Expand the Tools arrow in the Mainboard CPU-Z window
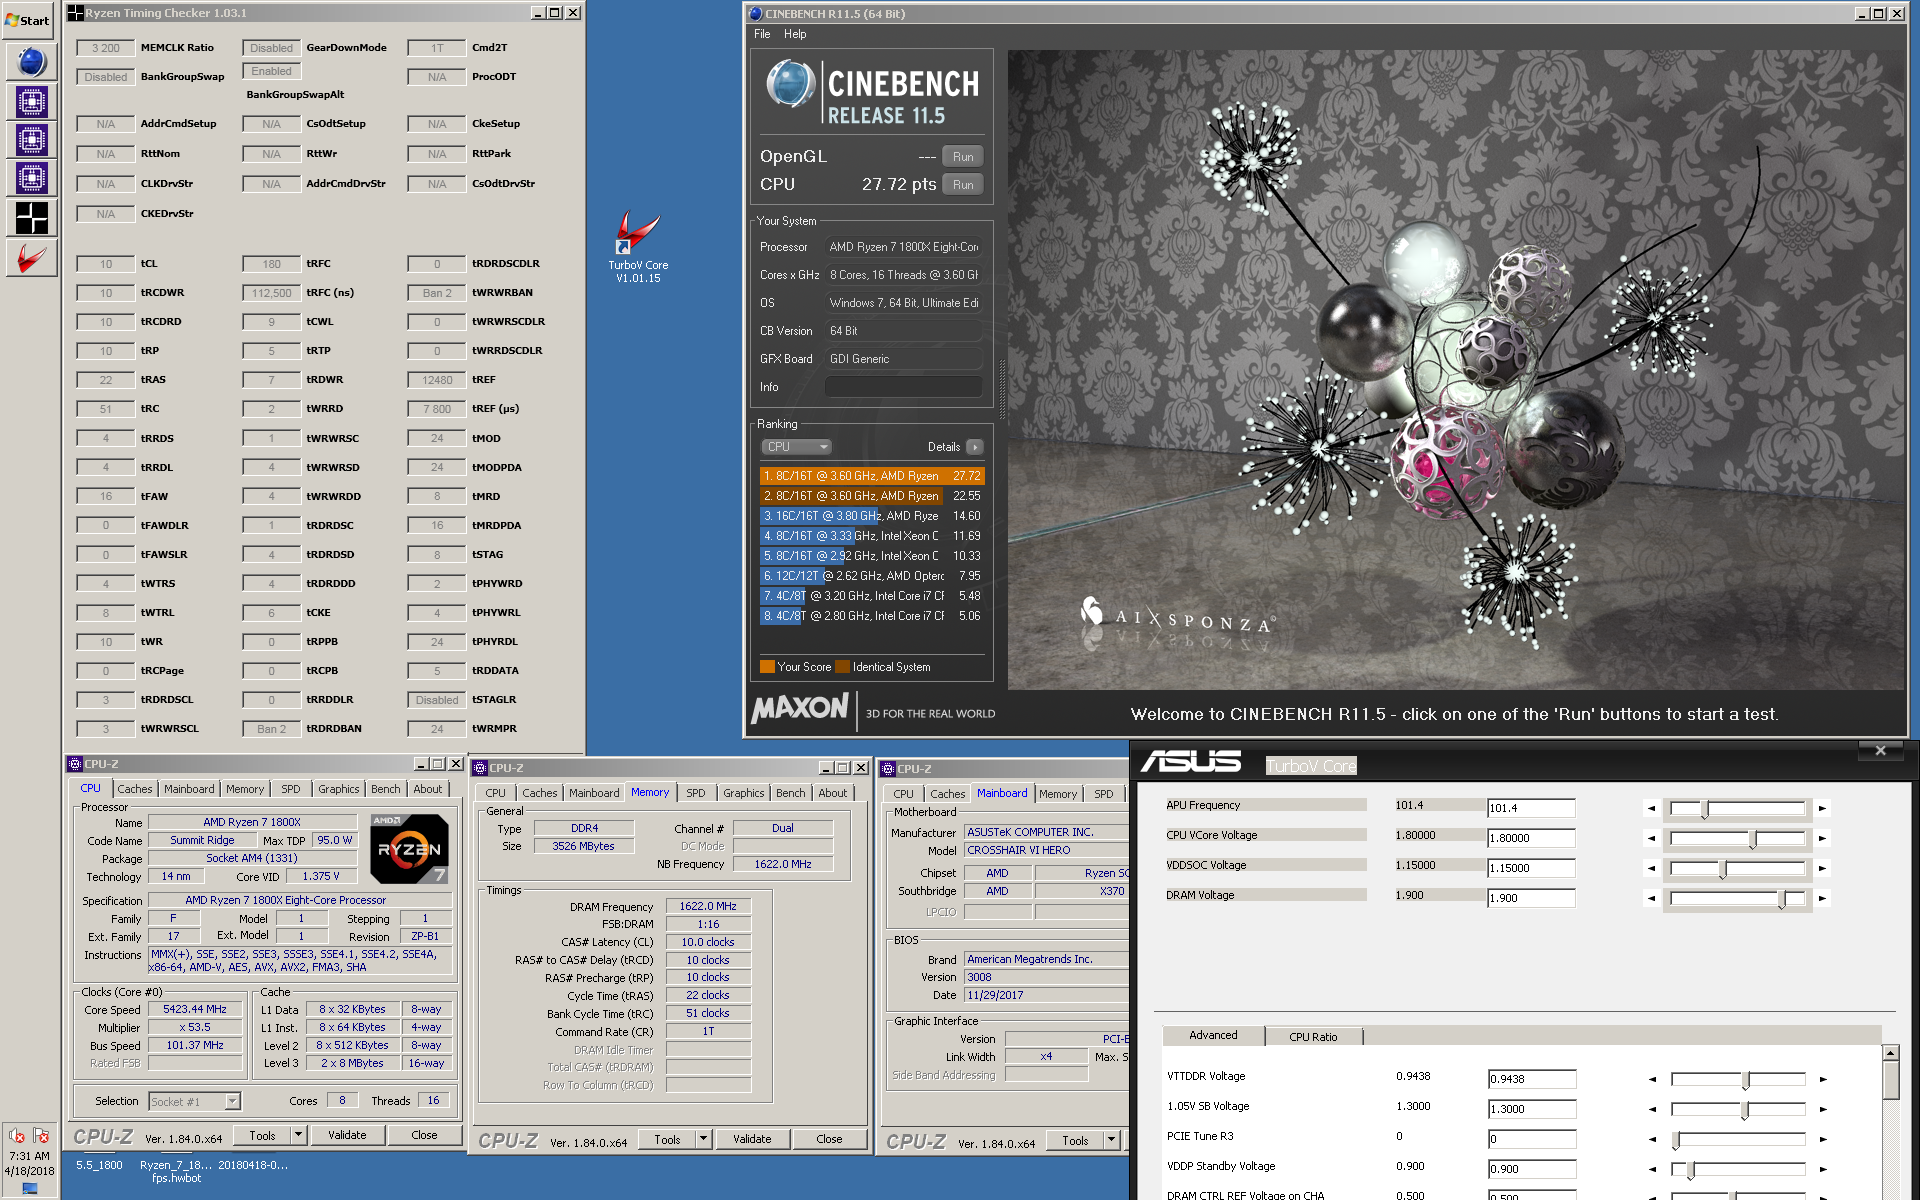 pos(1111,1140)
